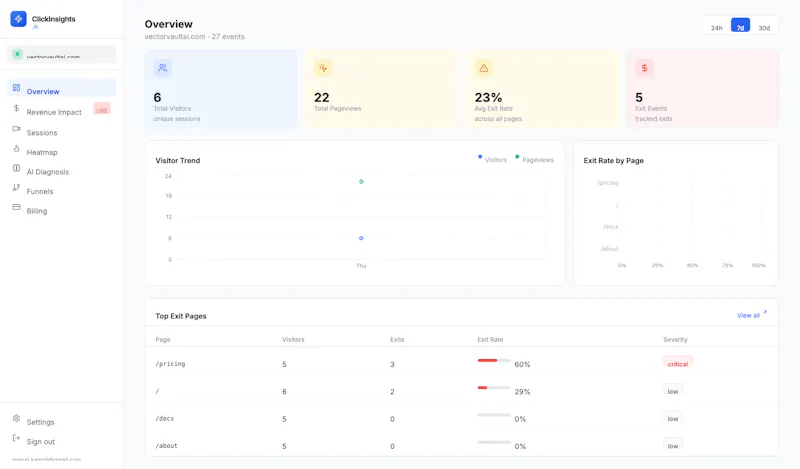Image resolution: width=800 pixels, height=469 pixels.
Task: Click the Pageviews legend entry
Action: pos(534,159)
